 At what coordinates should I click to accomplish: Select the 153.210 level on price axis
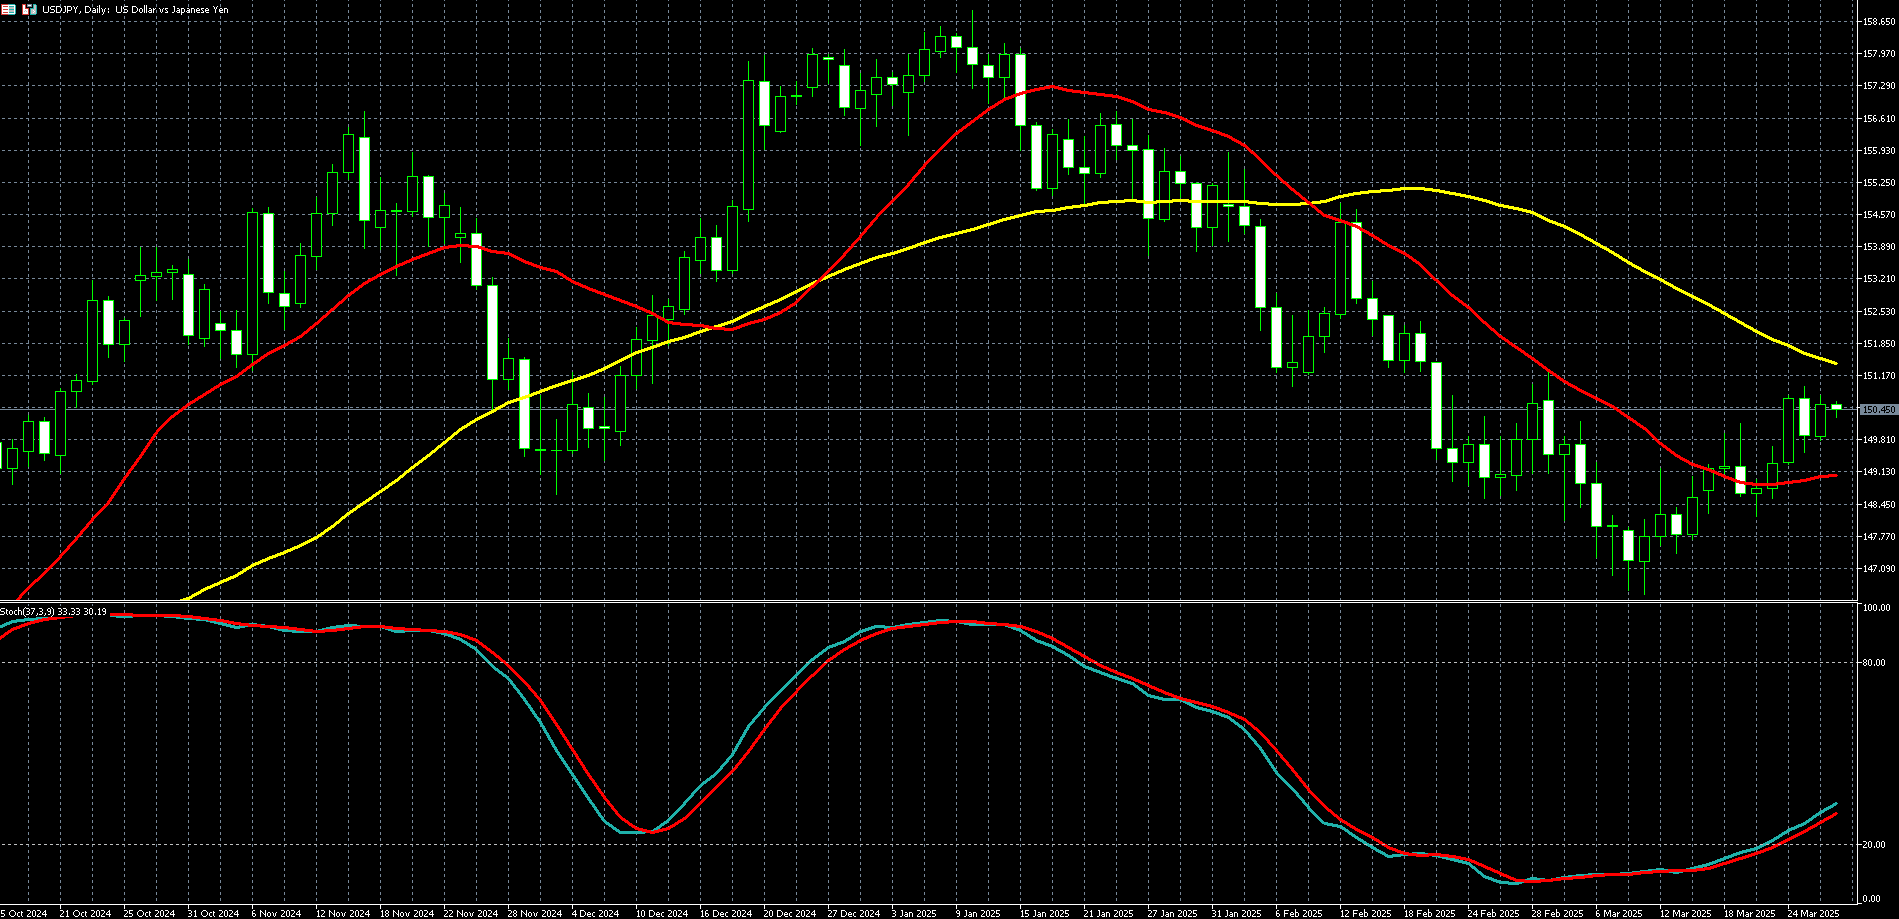coord(1878,279)
